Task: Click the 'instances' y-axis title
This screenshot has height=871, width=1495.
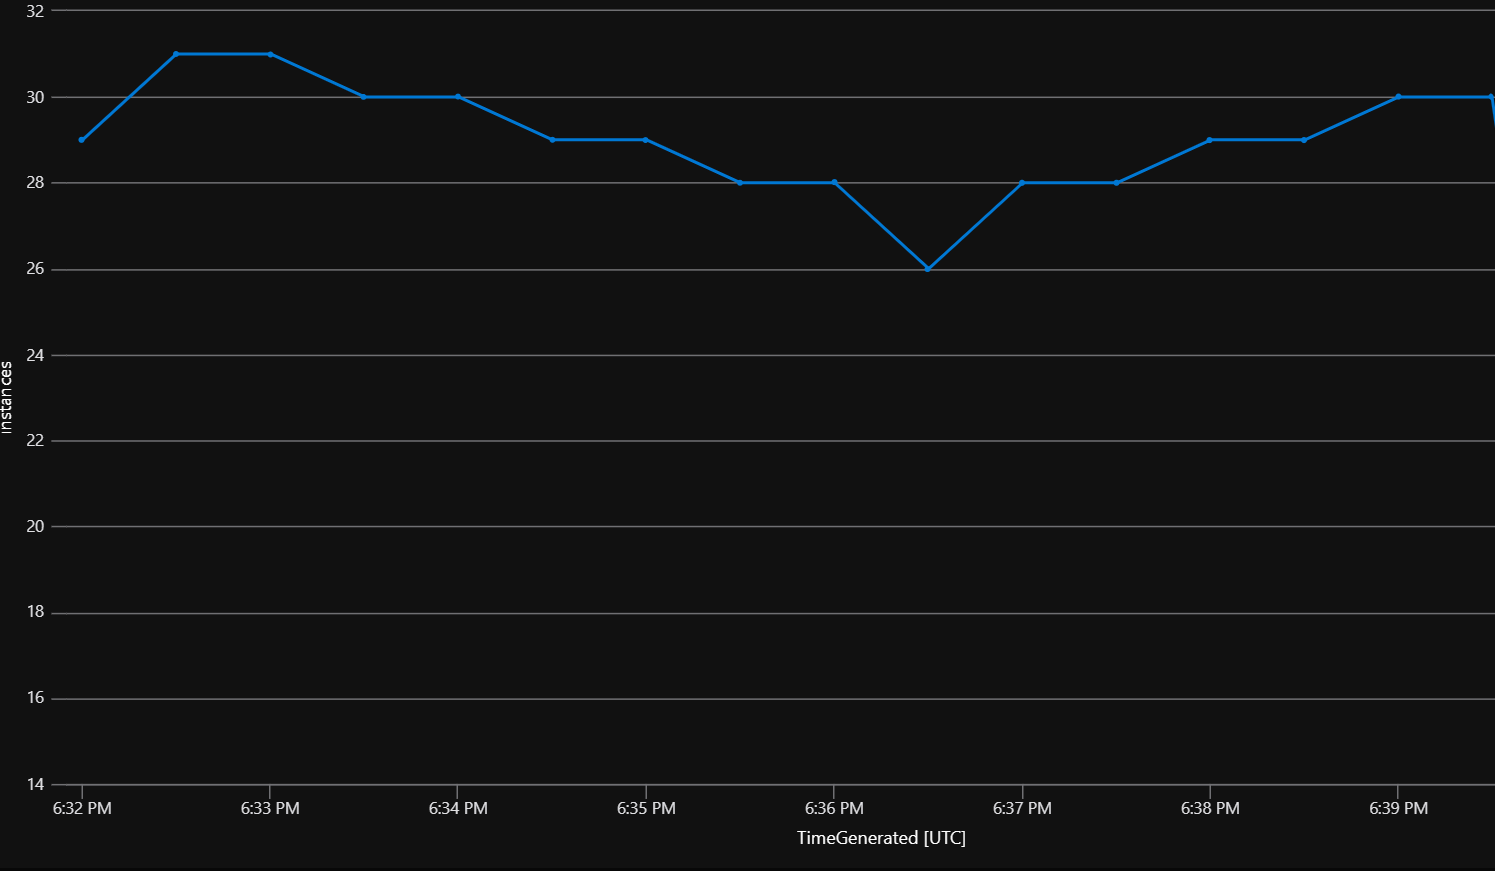Action: (x=7, y=397)
